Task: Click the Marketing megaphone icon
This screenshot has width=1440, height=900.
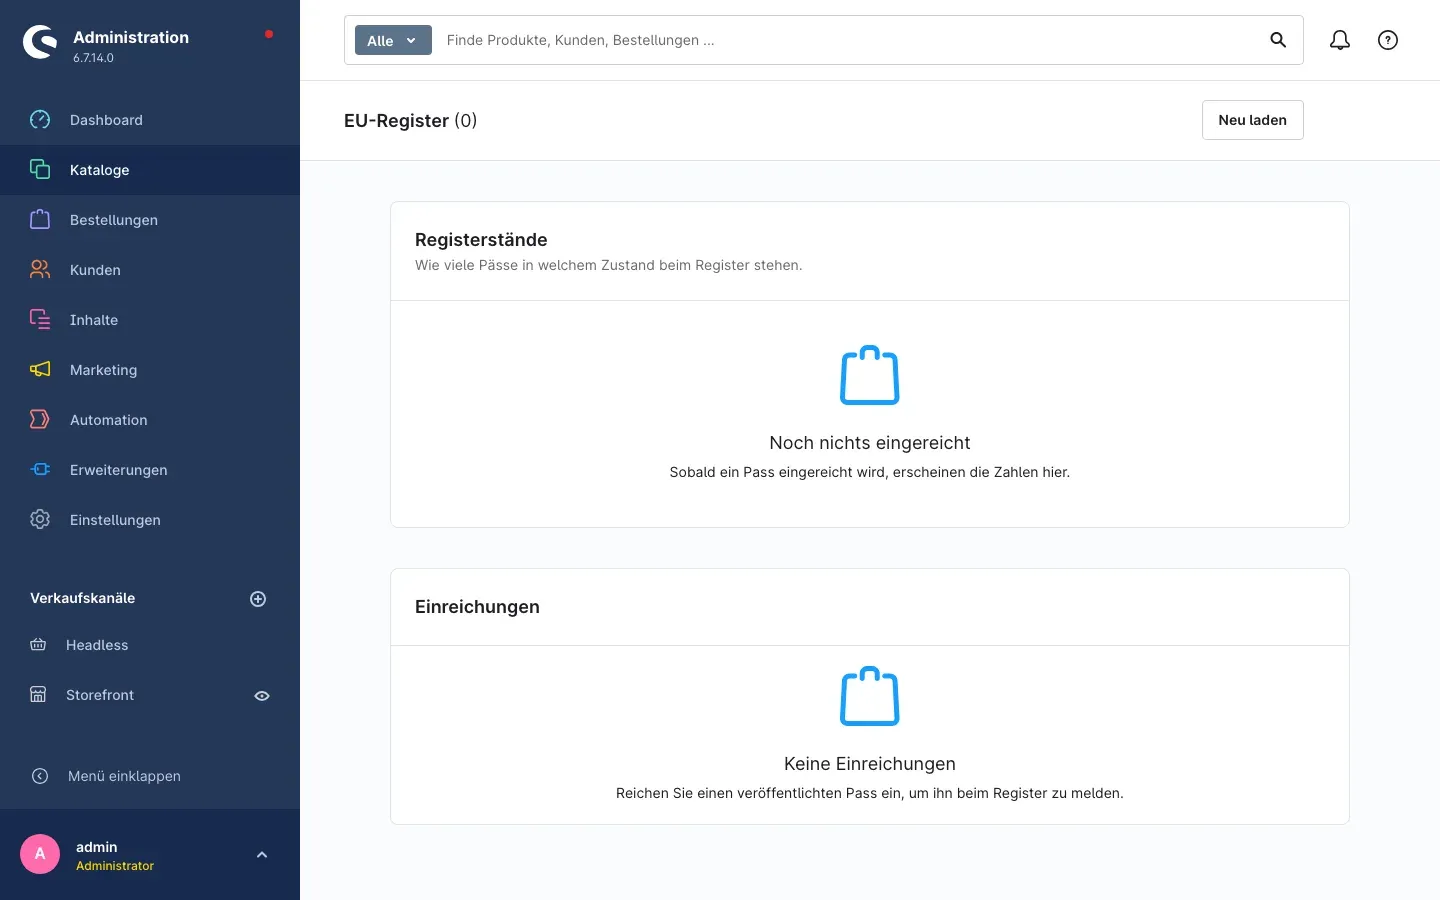Action: [40, 370]
